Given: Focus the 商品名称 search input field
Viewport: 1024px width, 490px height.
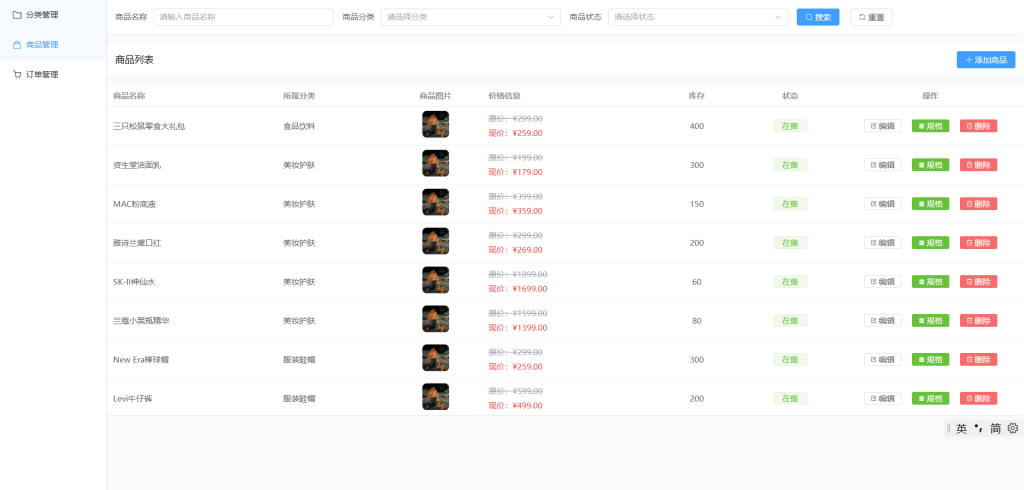Looking at the screenshot, I should (x=243, y=17).
